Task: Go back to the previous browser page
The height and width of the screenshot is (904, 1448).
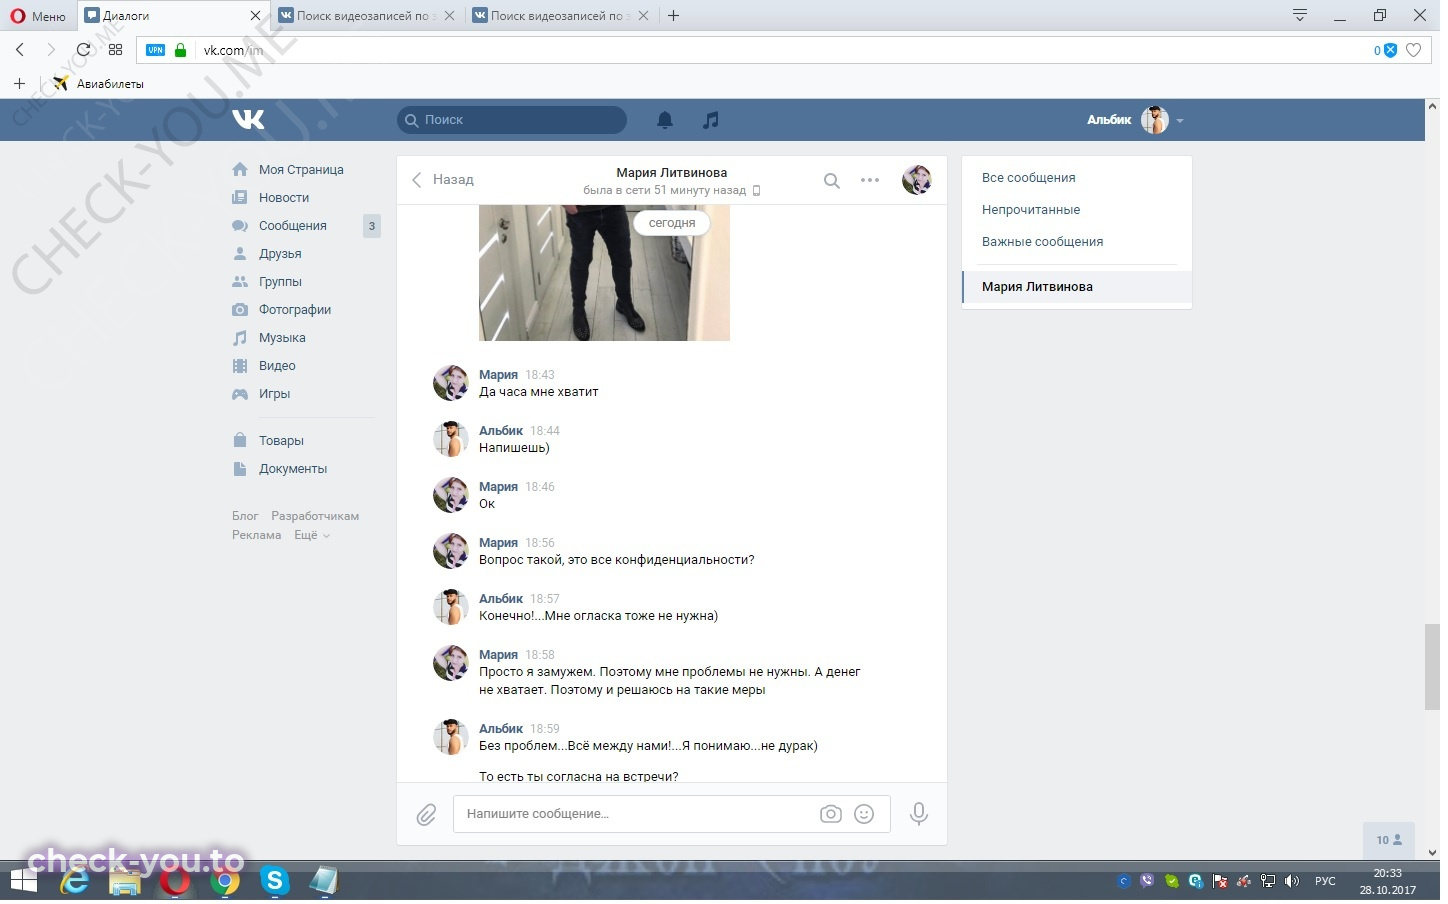Action: tap(20, 50)
